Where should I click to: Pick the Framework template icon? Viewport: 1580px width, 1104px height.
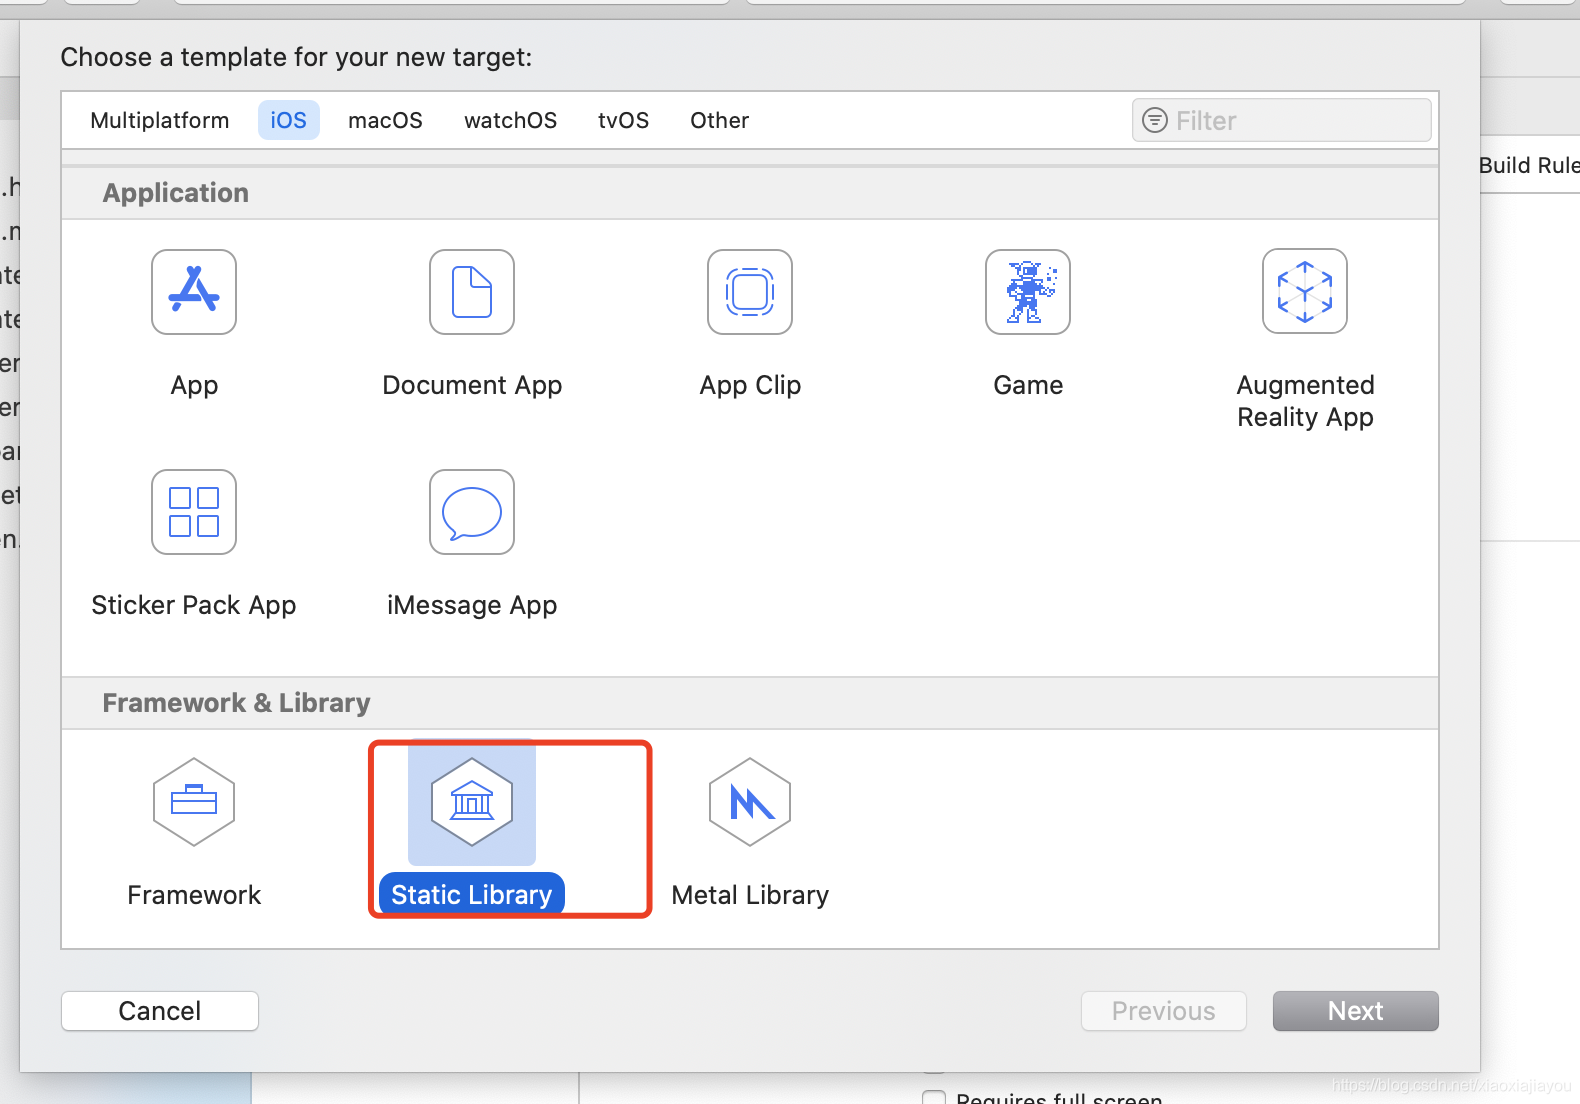tap(194, 802)
